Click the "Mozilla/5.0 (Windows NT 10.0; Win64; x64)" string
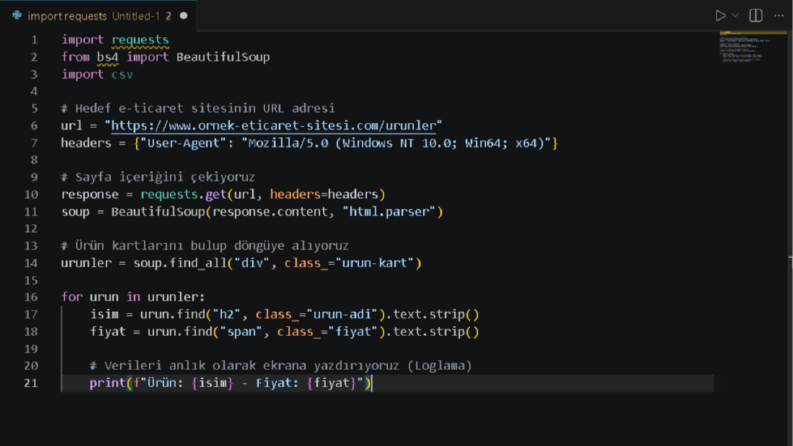 (396, 143)
